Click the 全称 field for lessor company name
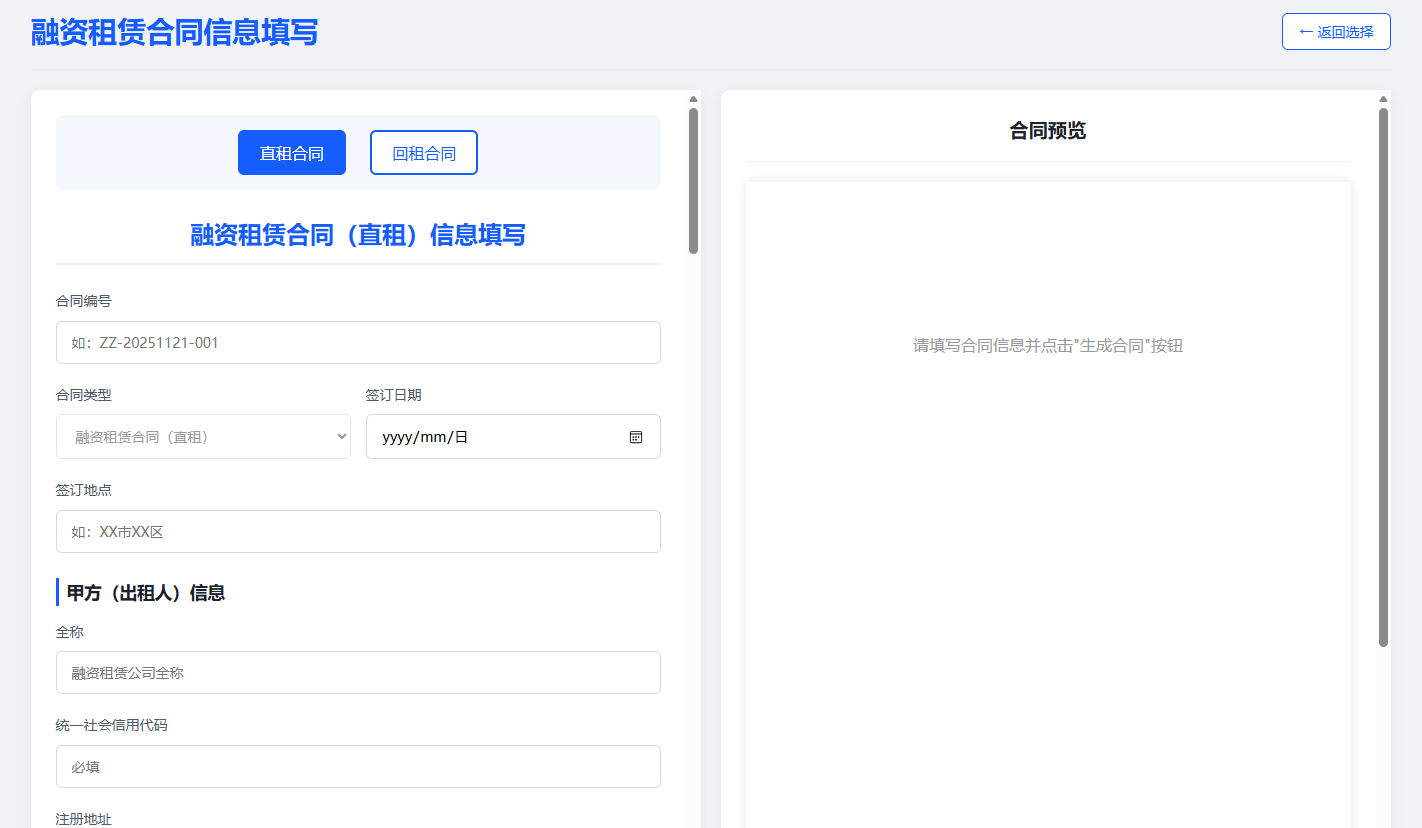 (x=358, y=672)
